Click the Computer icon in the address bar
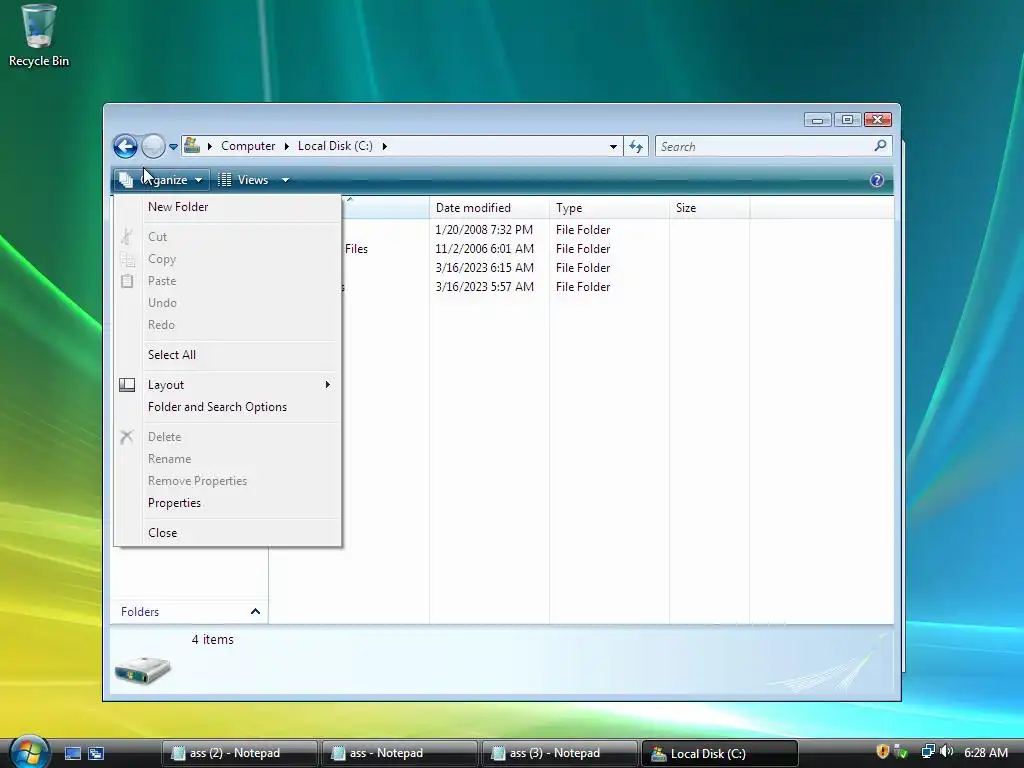 coord(192,145)
